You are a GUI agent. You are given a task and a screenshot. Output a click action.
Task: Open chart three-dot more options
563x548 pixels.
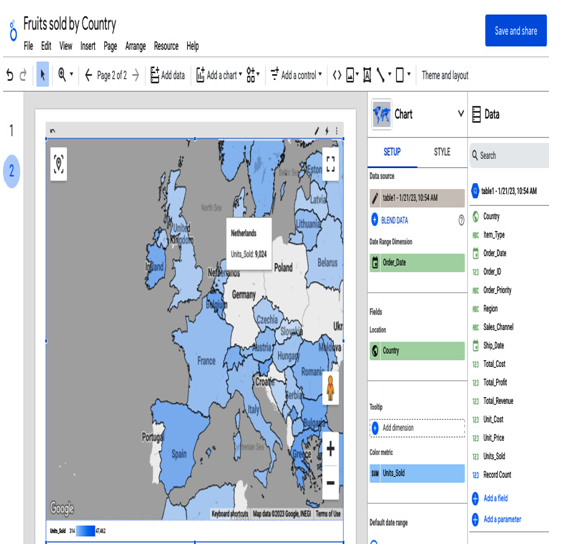336,131
